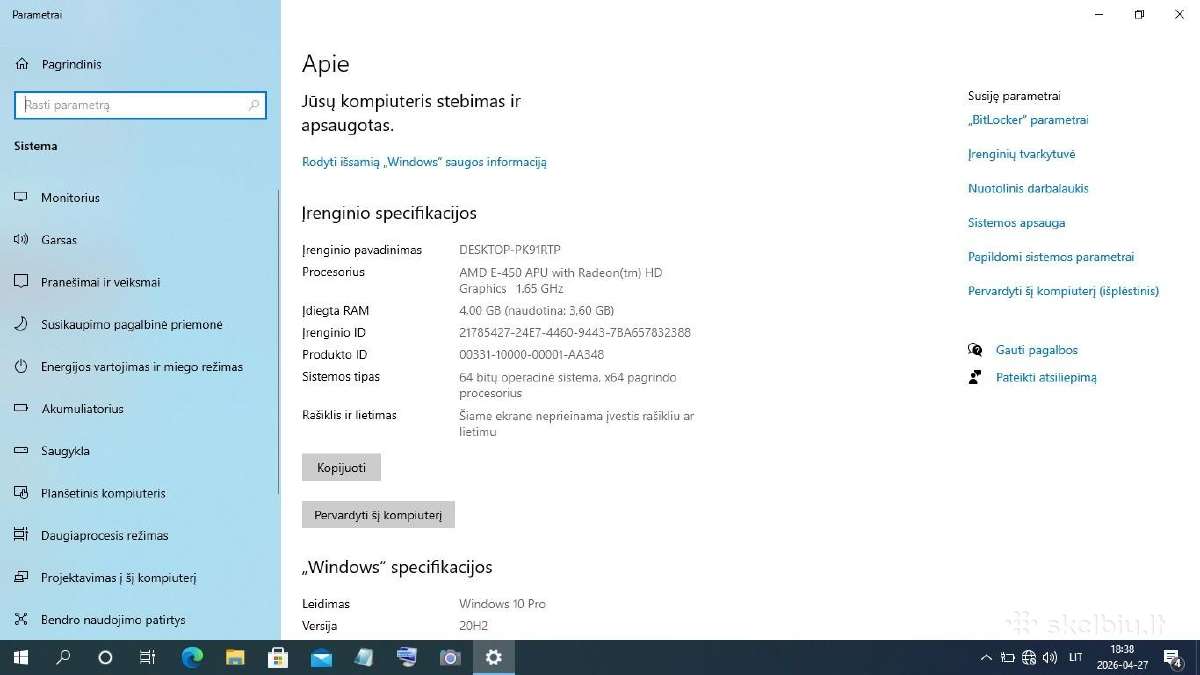Click the Kopijuoti button
Image resolution: width=1200 pixels, height=675 pixels.
click(x=341, y=467)
